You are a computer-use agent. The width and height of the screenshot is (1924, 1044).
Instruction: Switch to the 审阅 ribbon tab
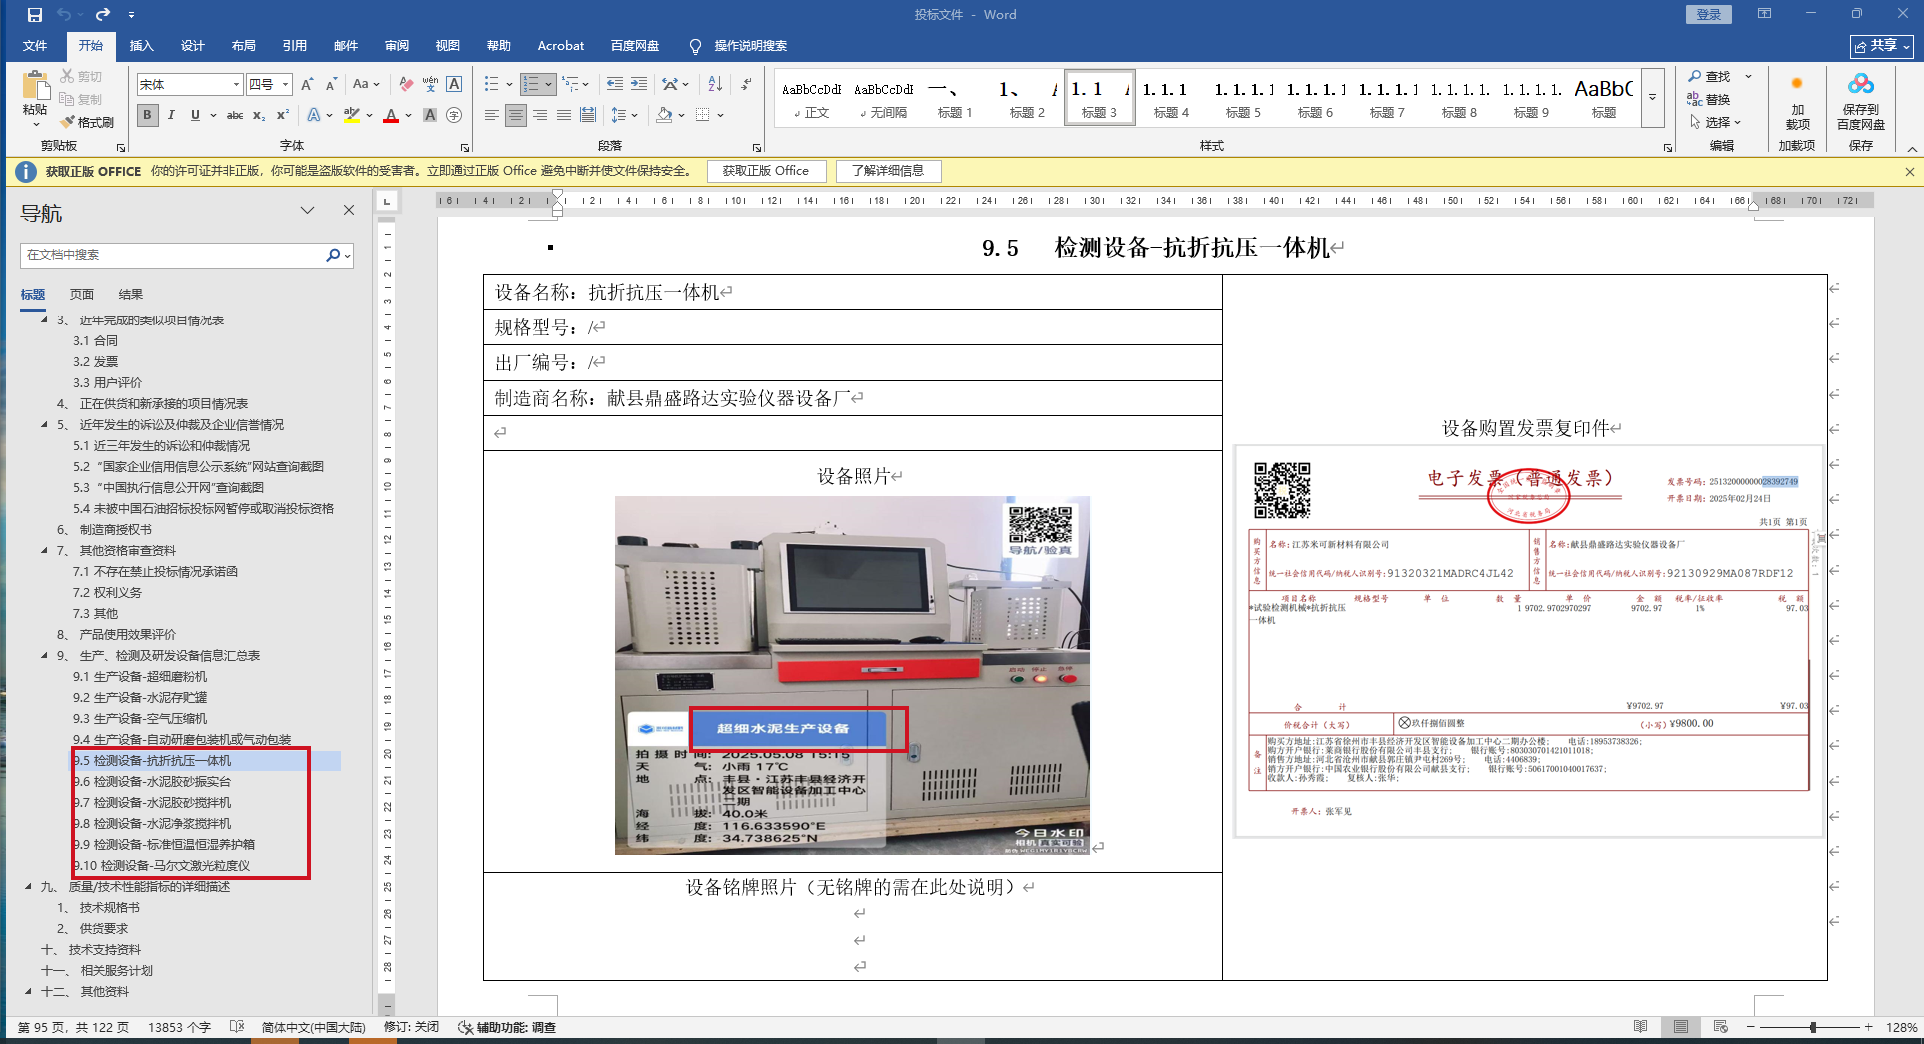[397, 46]
